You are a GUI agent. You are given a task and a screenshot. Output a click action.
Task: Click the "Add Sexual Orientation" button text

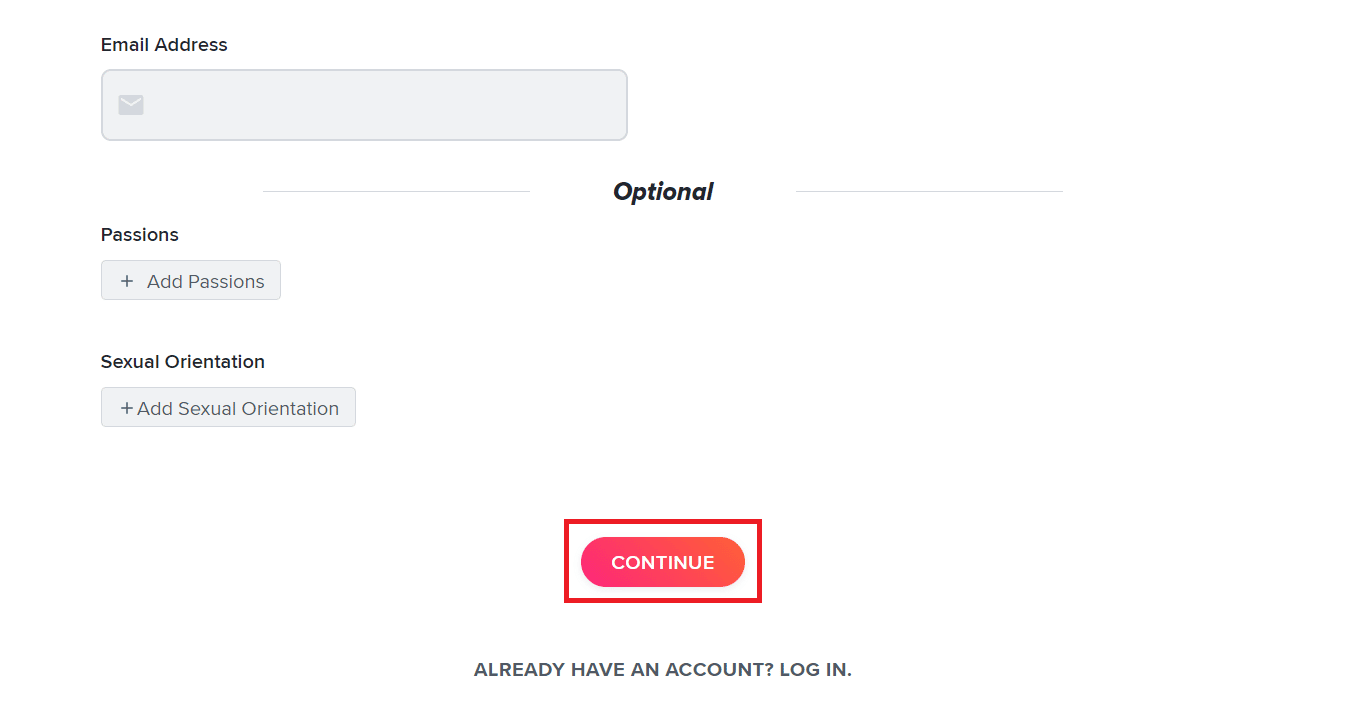coord(238,409)
